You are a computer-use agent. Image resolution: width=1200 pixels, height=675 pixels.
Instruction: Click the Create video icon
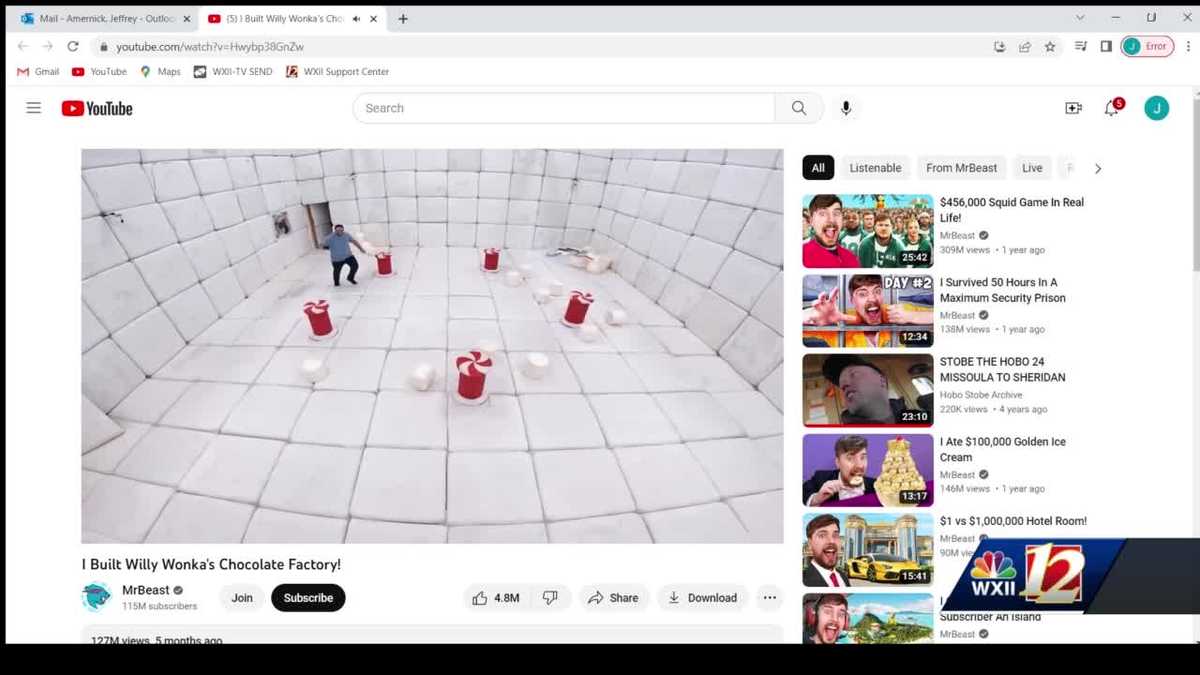(x=1073, y=108)
